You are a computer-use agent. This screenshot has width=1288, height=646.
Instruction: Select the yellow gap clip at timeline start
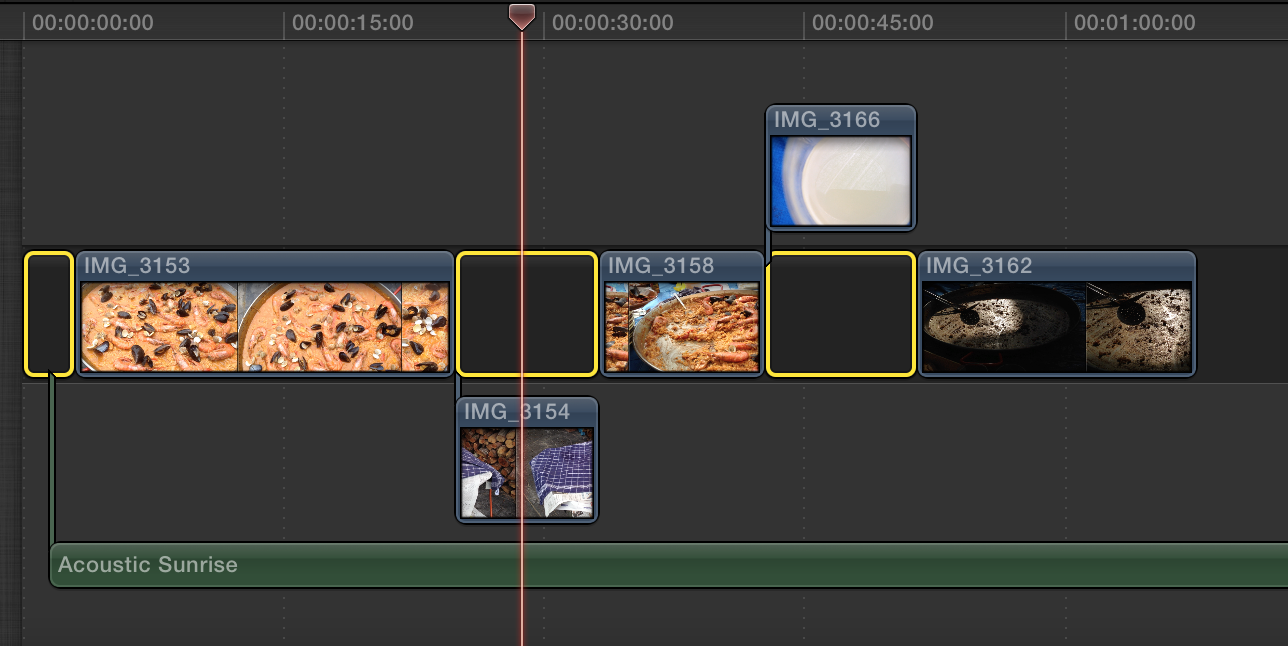coord(46,315)
